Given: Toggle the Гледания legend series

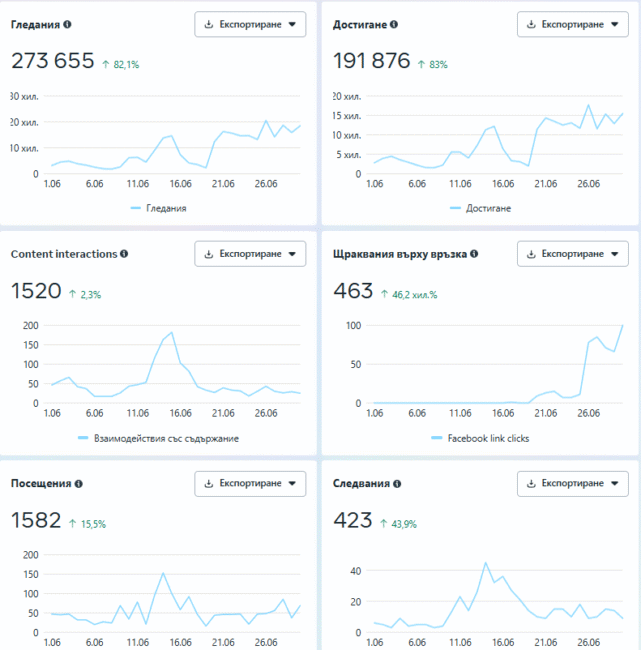Looking at the screenshot, I should [160, 209].
